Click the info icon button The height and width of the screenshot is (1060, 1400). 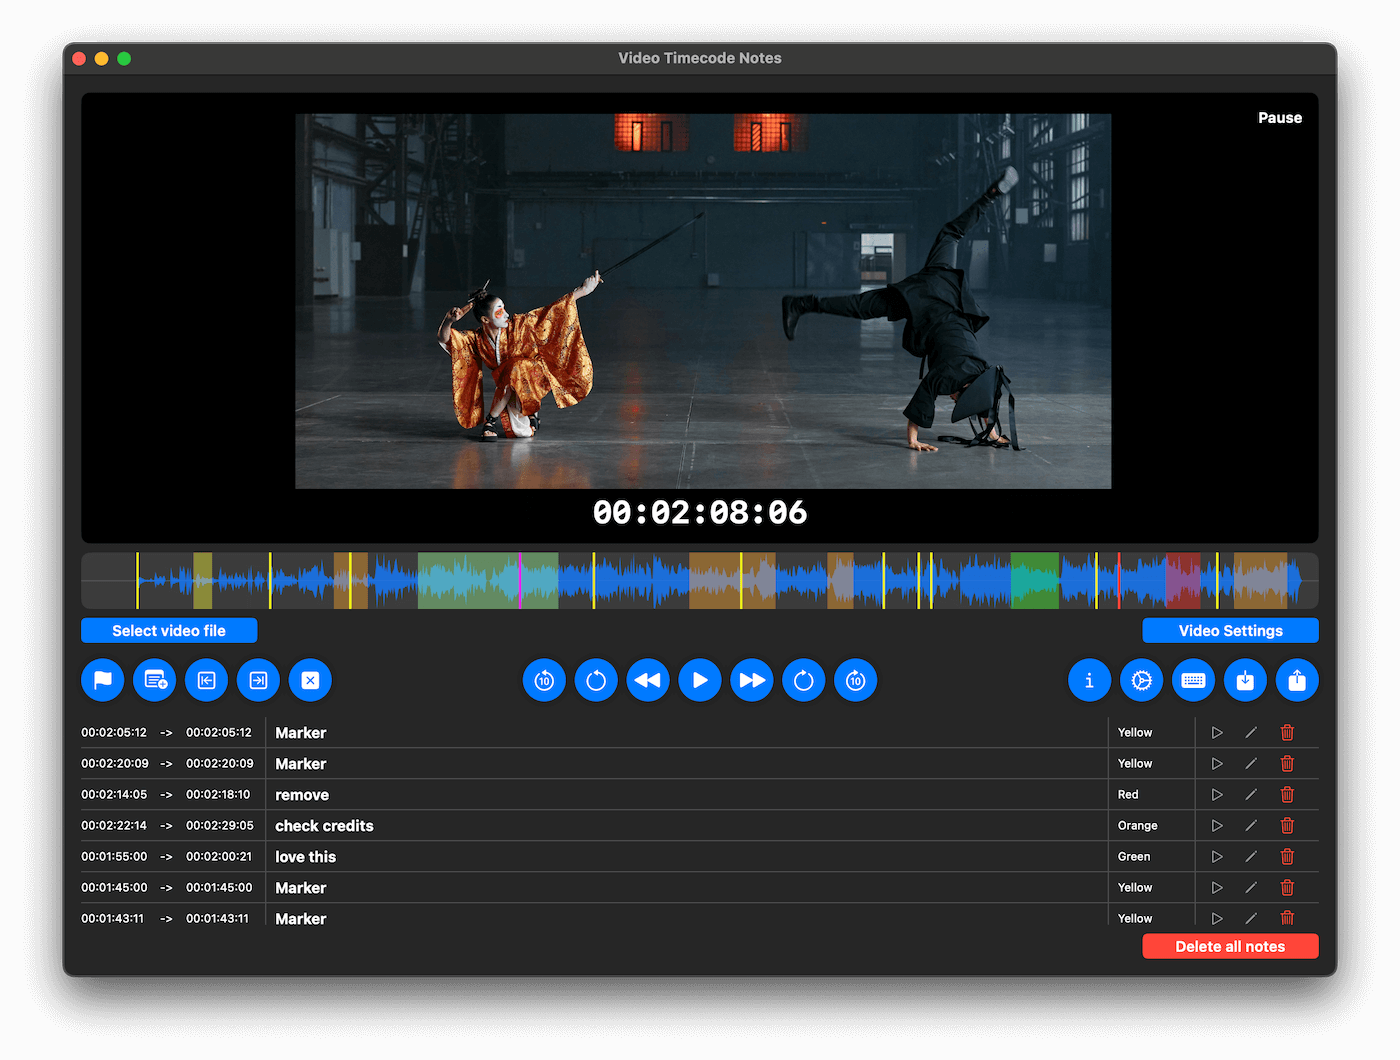(1089, 681)
